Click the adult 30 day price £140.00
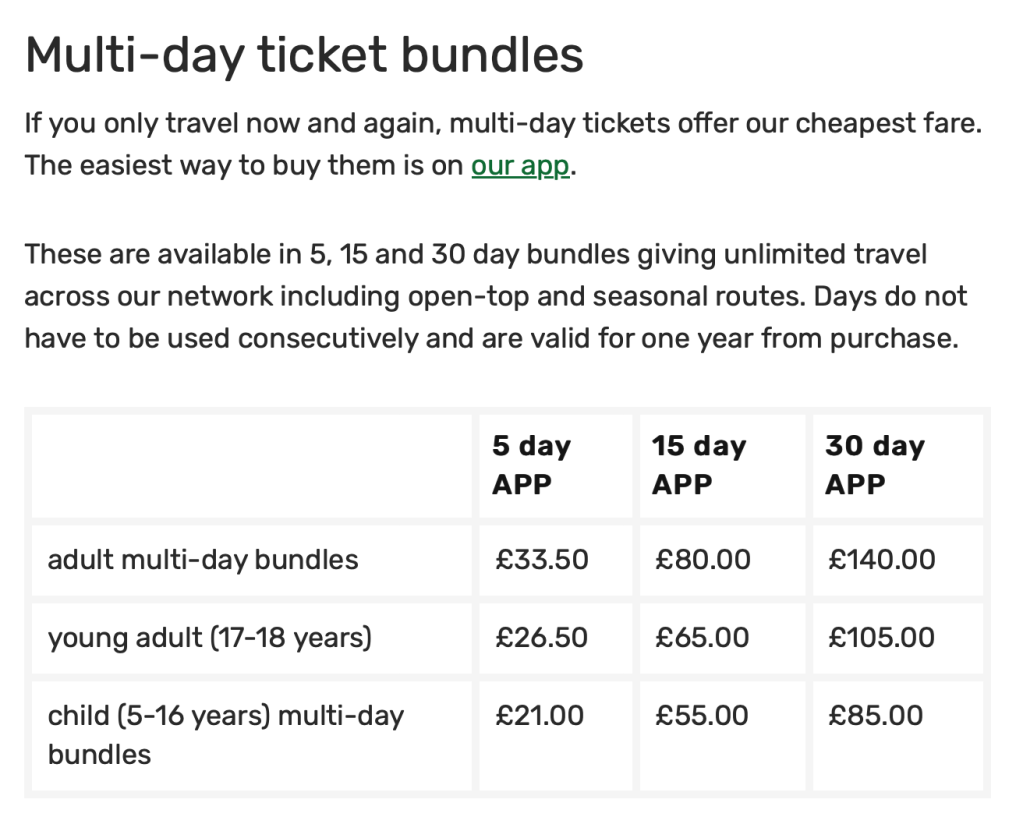This screenshot has width=1023, height=817. (x=882, y=559)
